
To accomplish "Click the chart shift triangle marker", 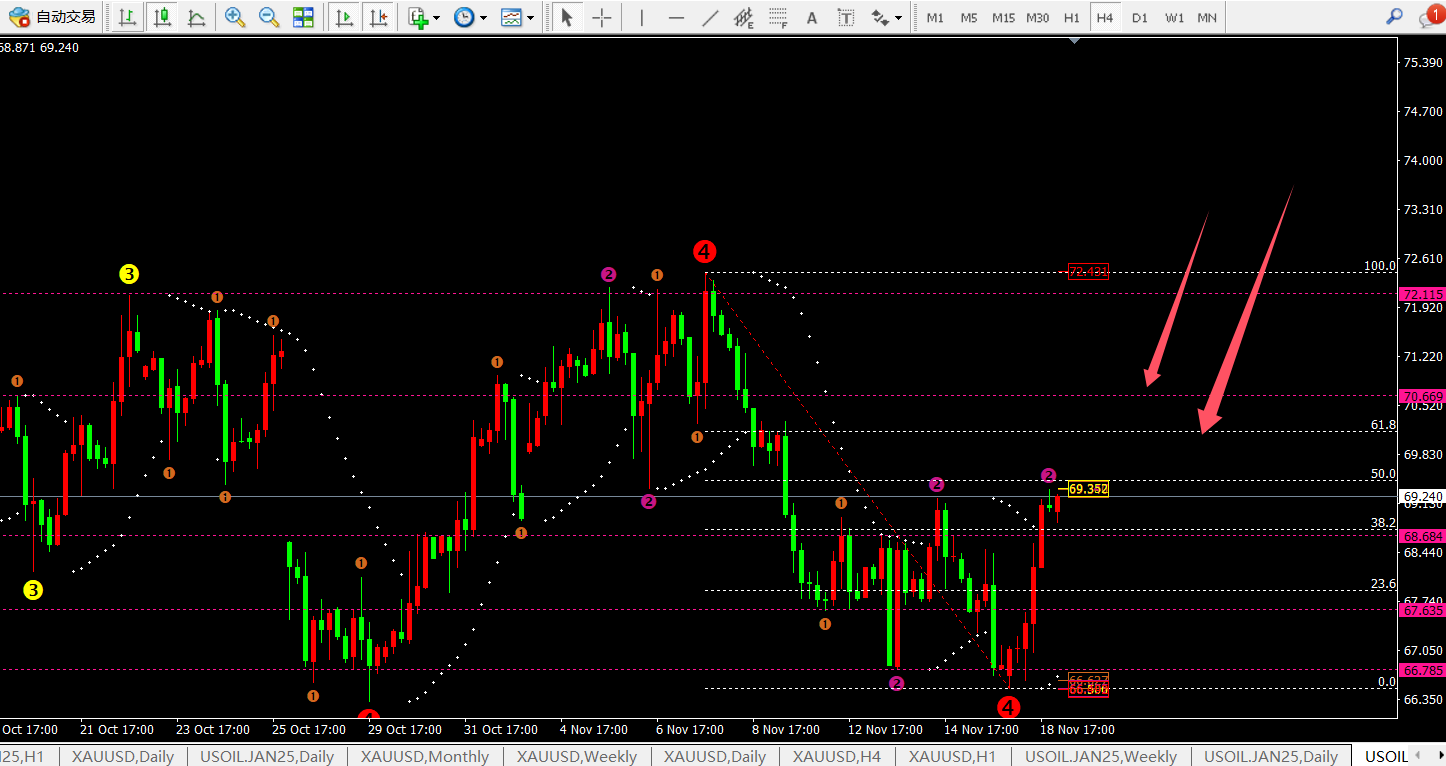I will 1074,41.
